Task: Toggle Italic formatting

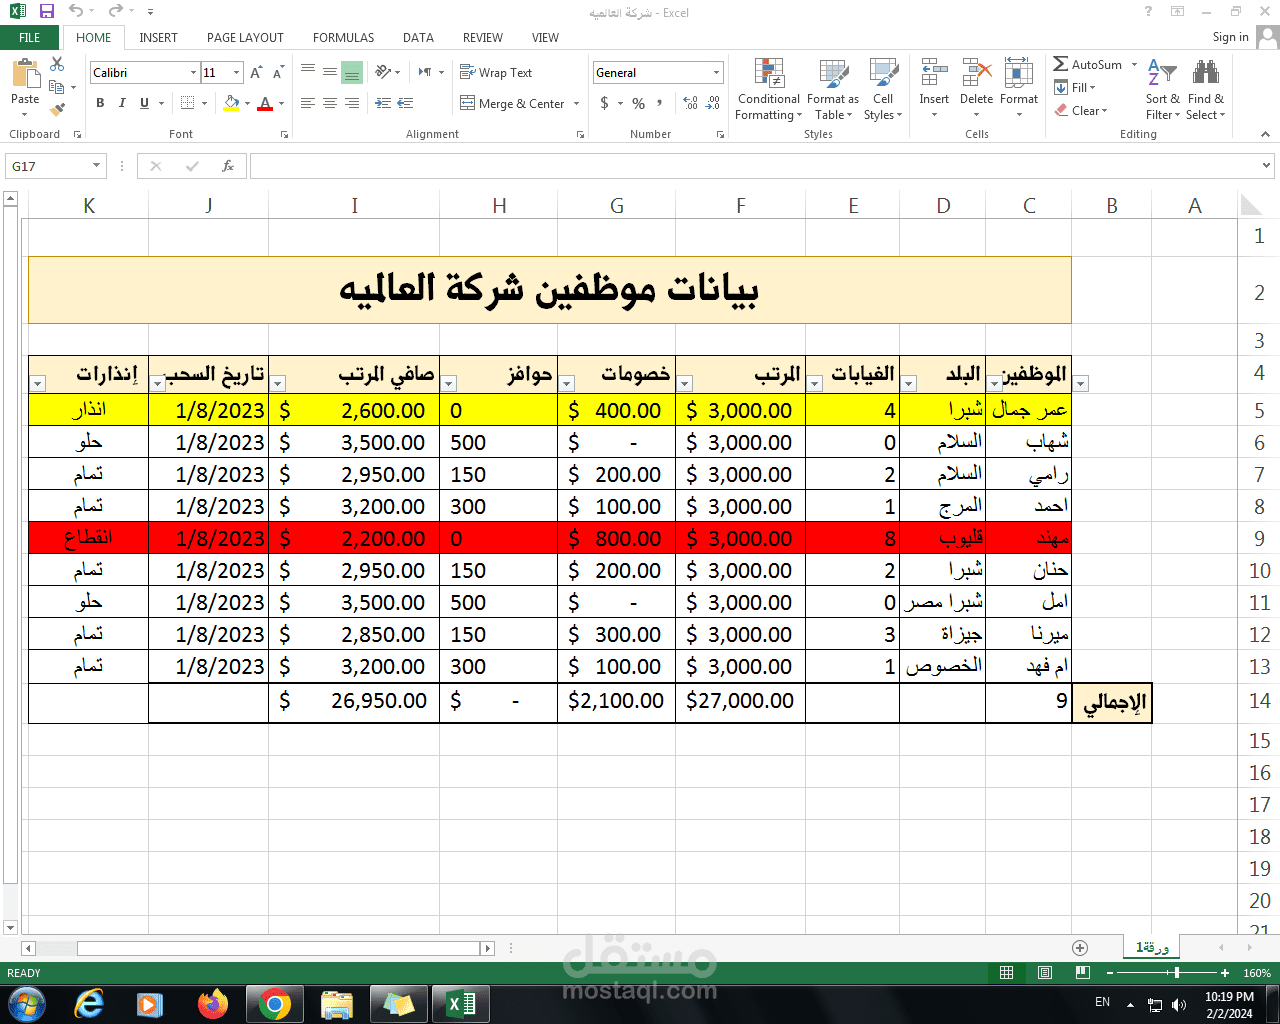Action: click(x=122, y=103)
